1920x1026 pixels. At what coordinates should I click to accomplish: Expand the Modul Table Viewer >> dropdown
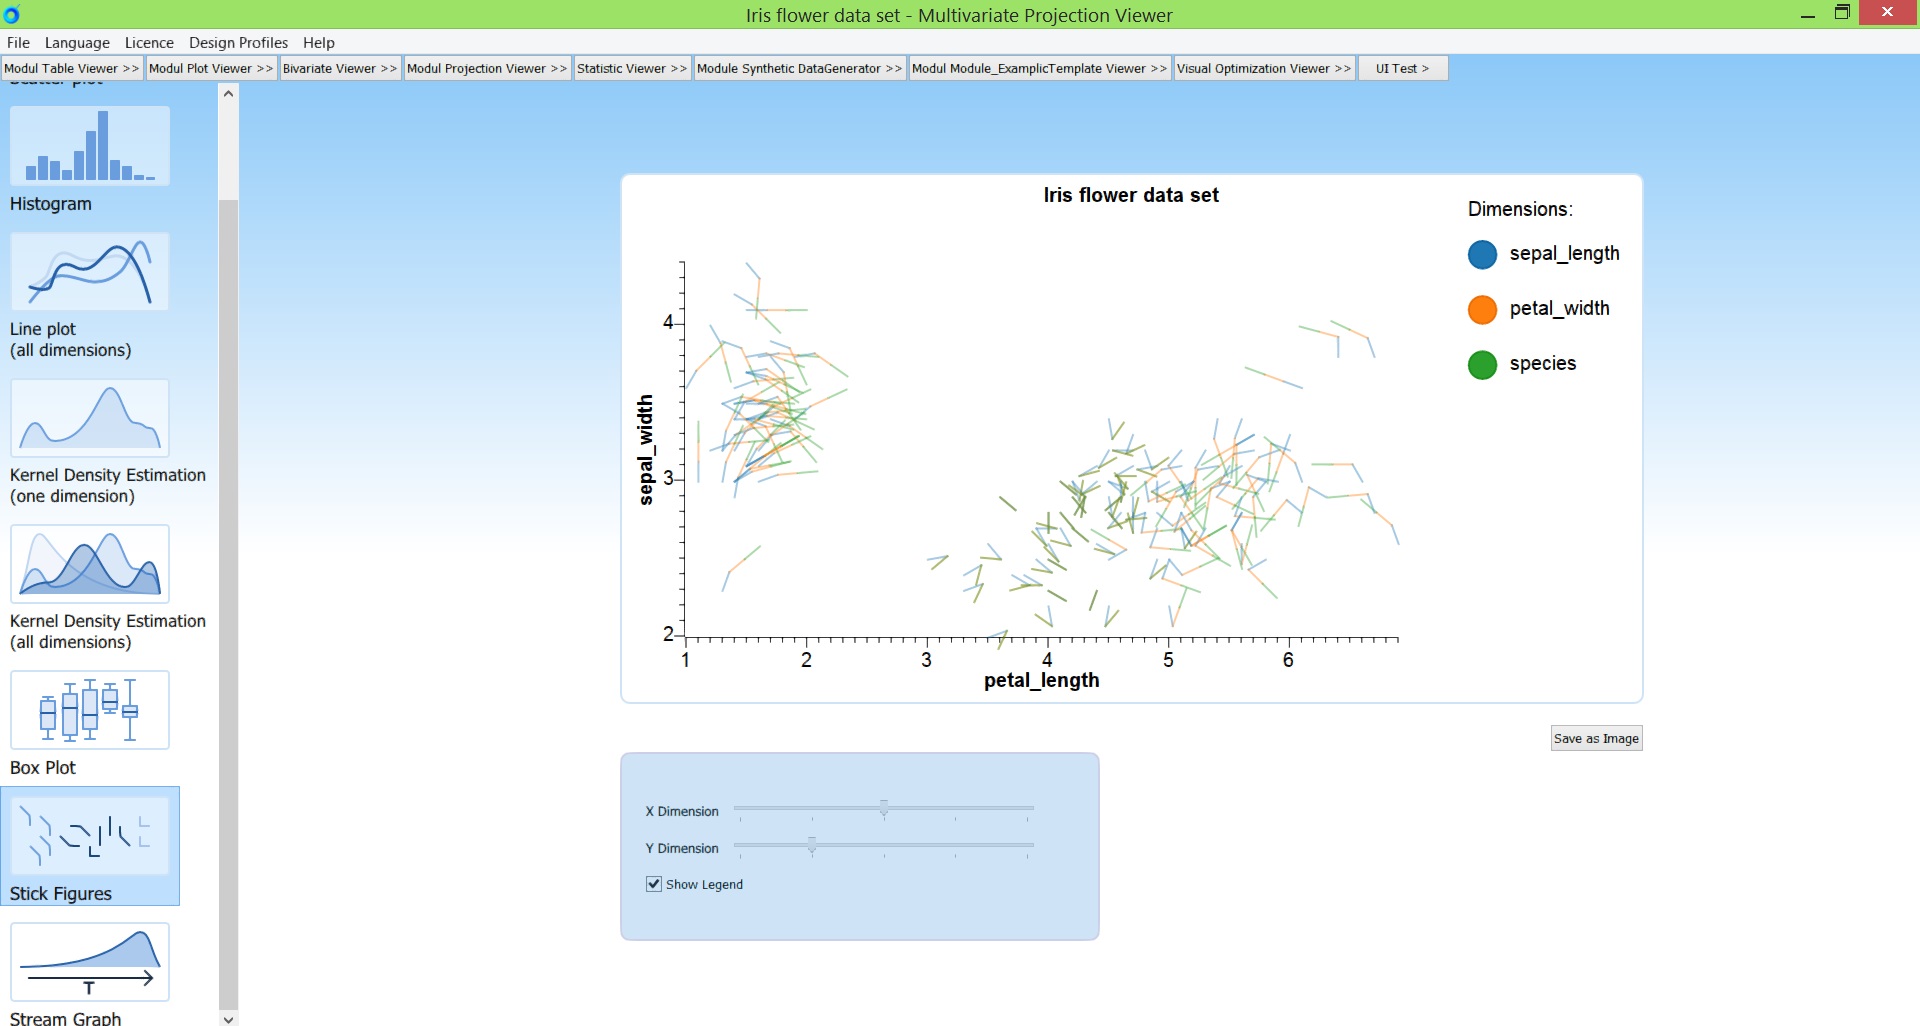tap(72, 68)
